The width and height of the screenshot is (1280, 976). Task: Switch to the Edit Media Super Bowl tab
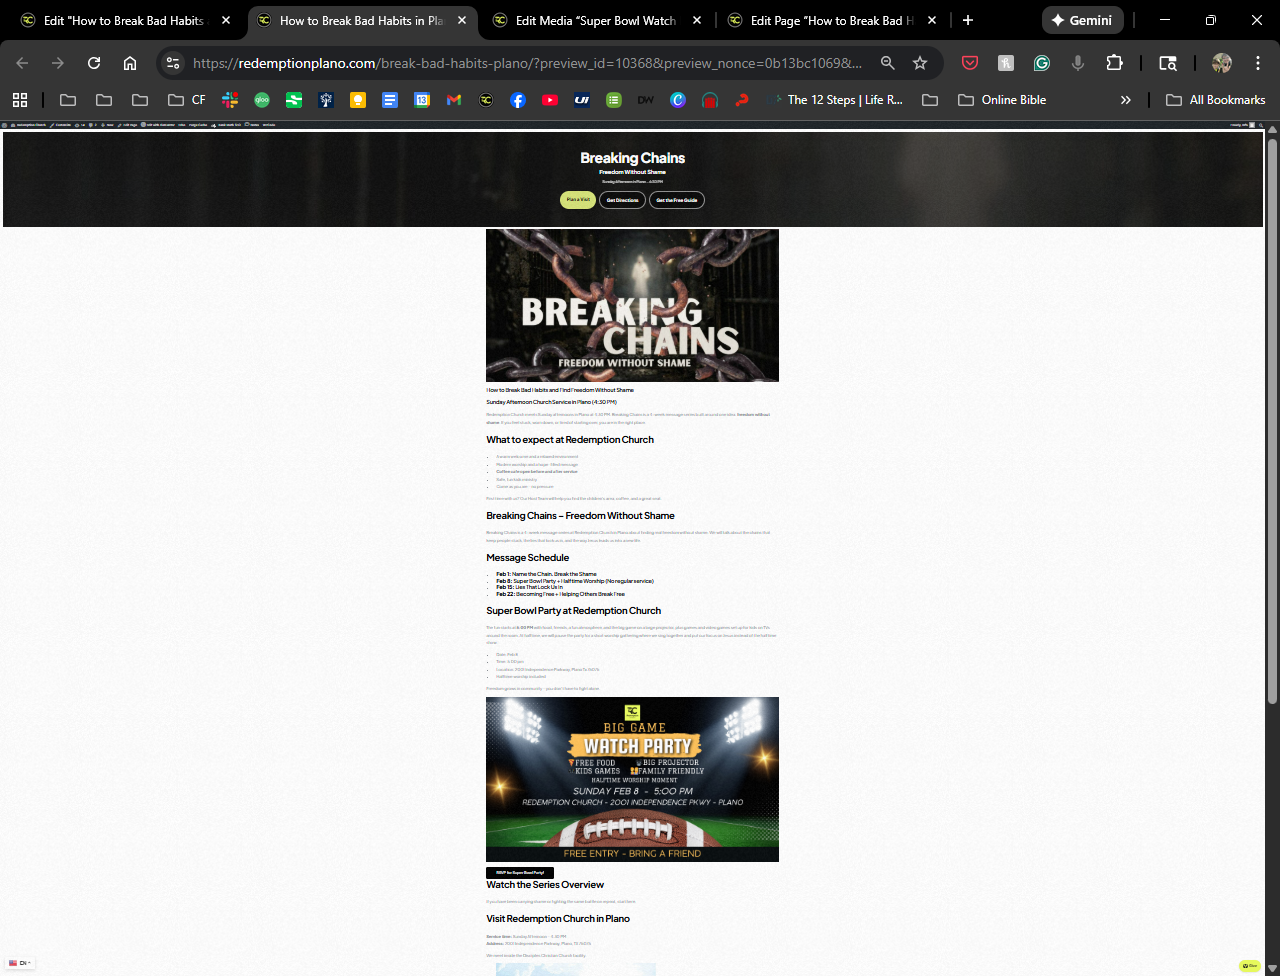tap(595, 20)
